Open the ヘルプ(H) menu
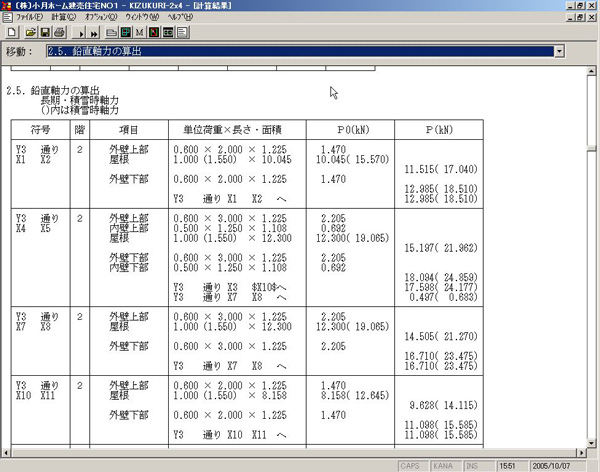 (181, 18)
